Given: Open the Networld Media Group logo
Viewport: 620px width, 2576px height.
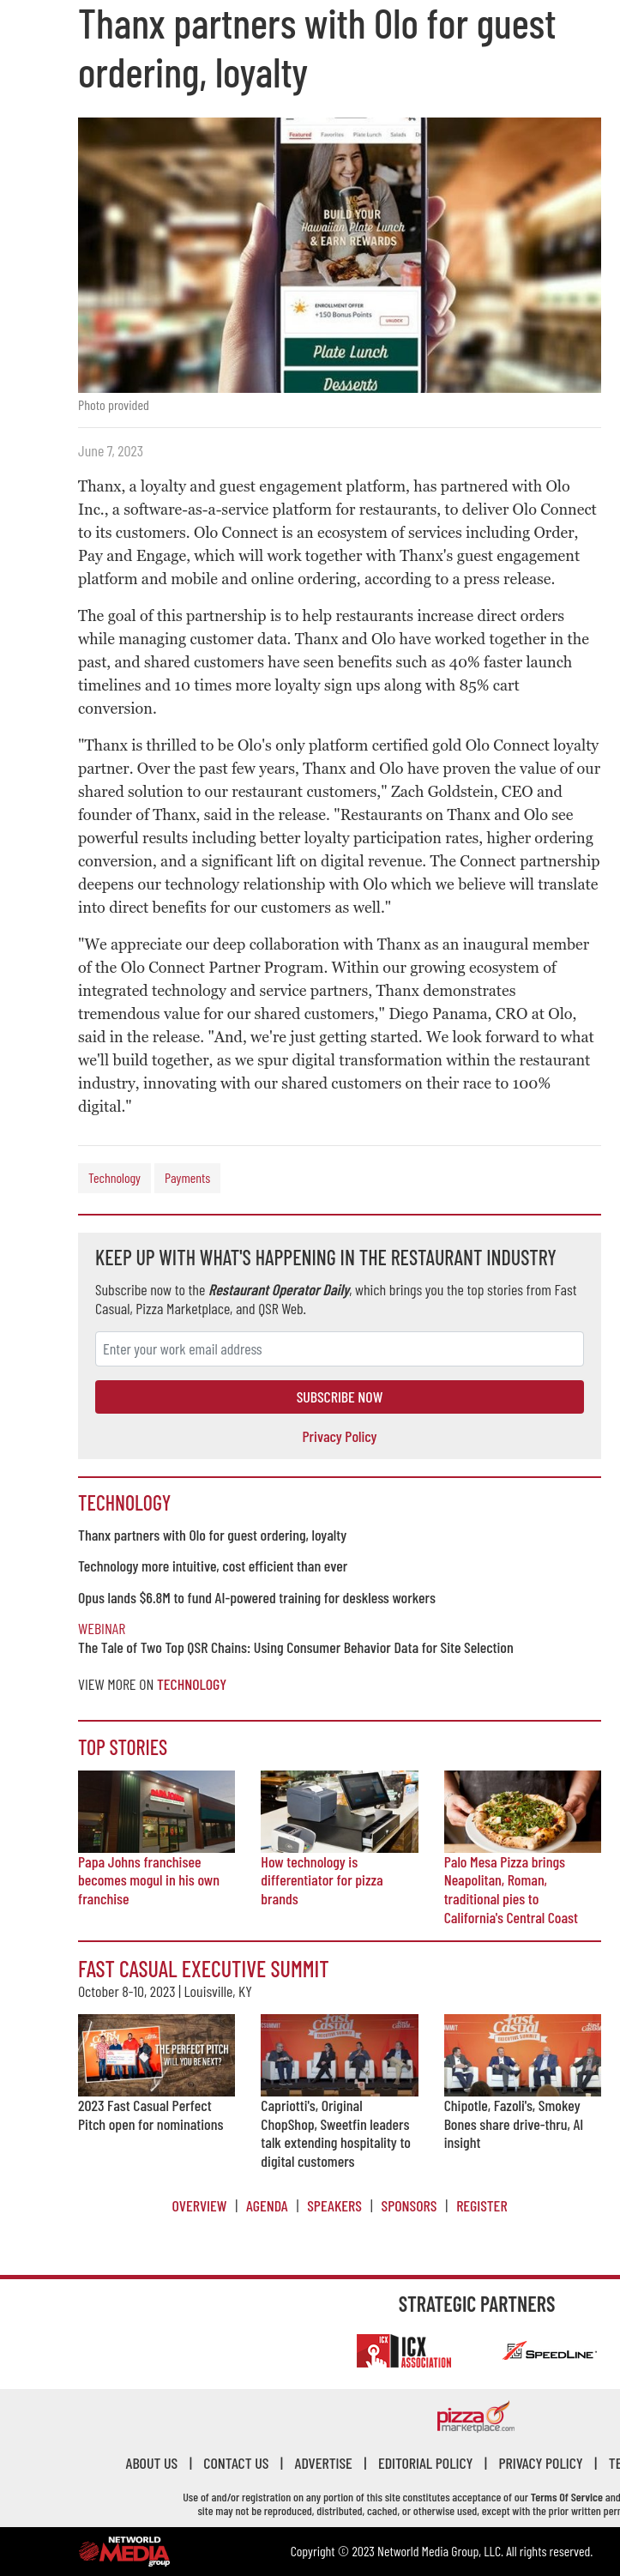Looking at the screenshot, I should [x=124, y=2550].
